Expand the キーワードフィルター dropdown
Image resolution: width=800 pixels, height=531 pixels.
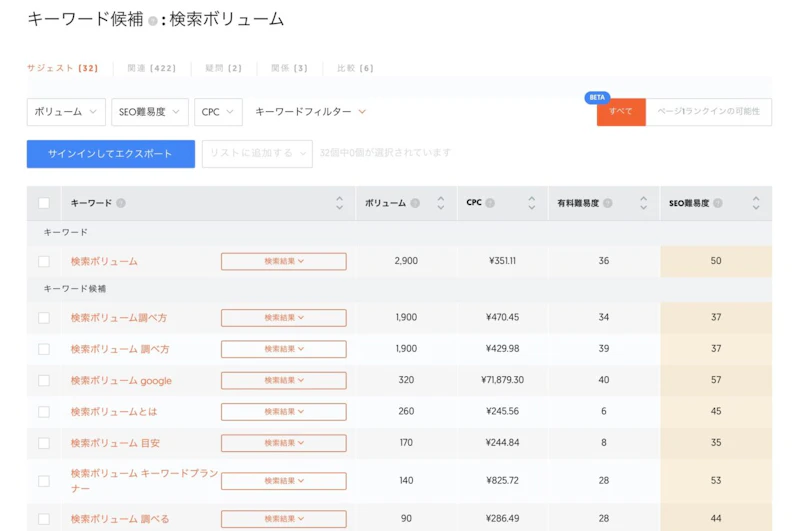point(310,112)
